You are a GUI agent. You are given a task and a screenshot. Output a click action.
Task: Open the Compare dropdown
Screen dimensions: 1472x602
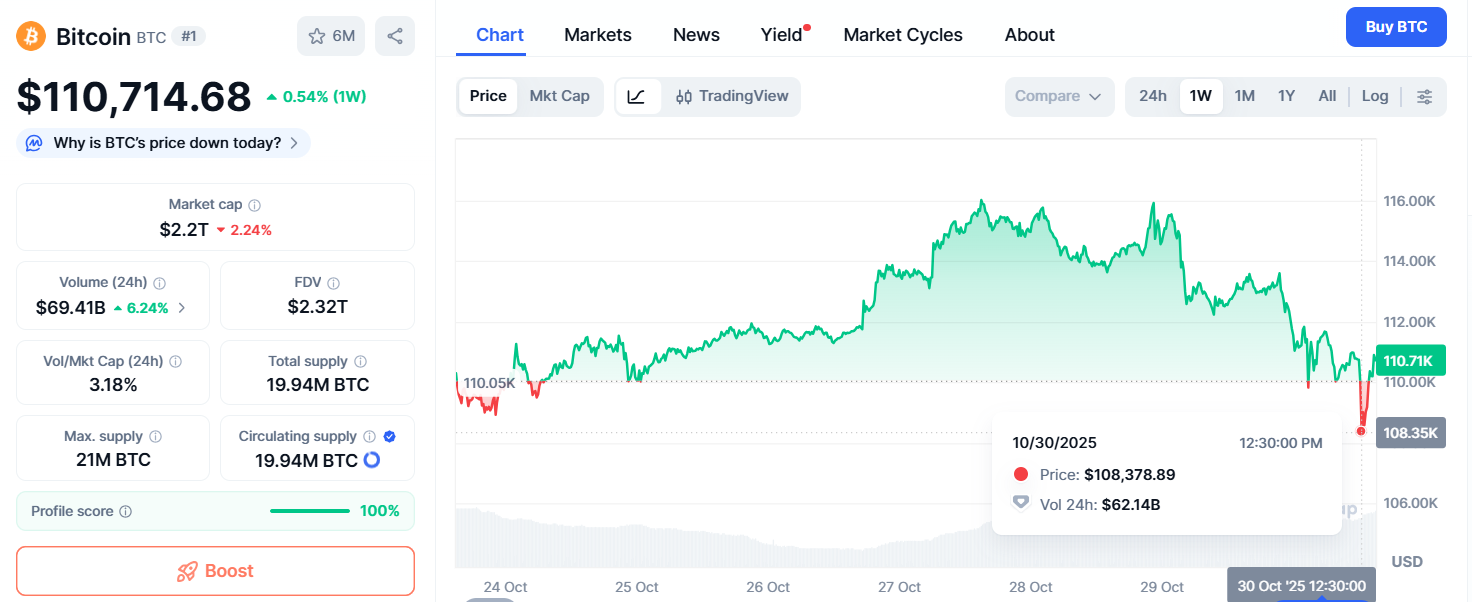pyautogui.click(x=1058, y=97)
